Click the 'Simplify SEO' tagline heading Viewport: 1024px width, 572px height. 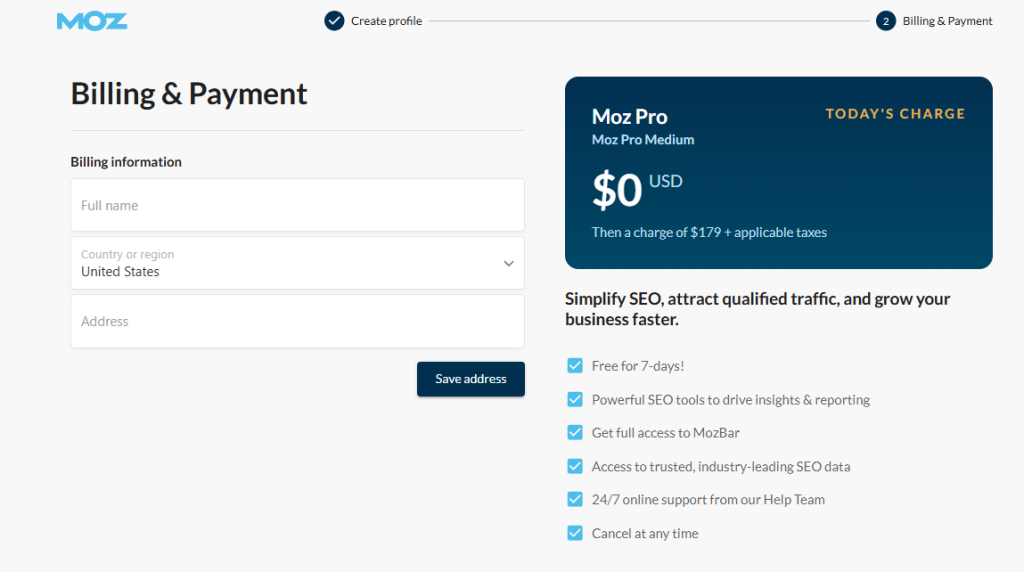point(758,309)
